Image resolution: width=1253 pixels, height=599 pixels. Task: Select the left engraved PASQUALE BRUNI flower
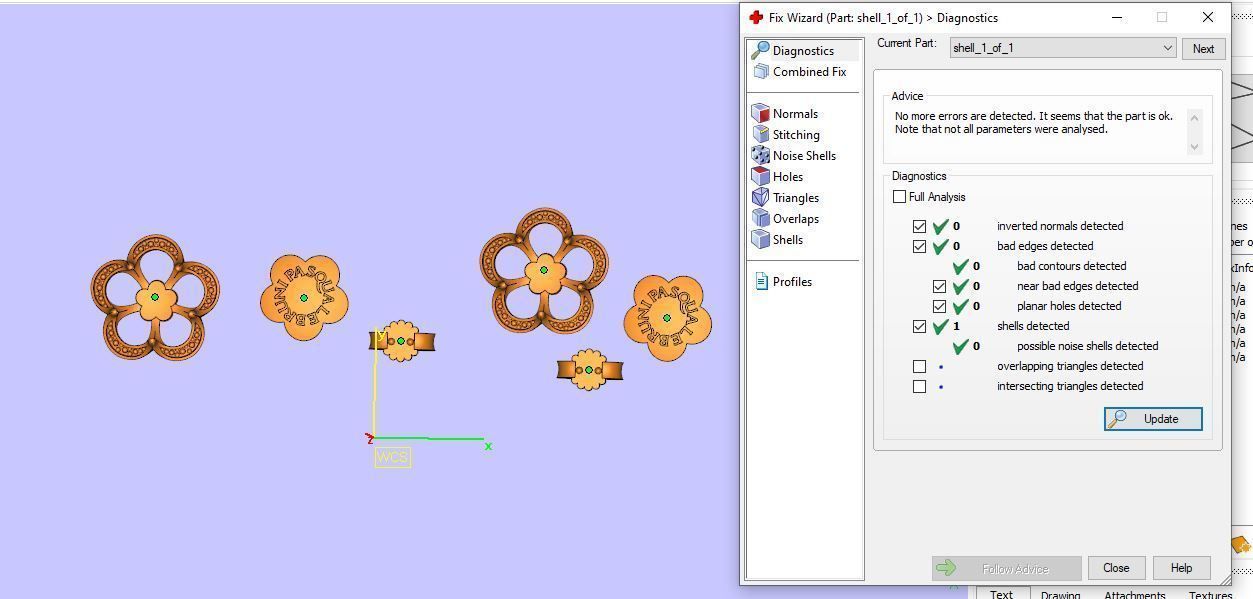coord(304,297)
